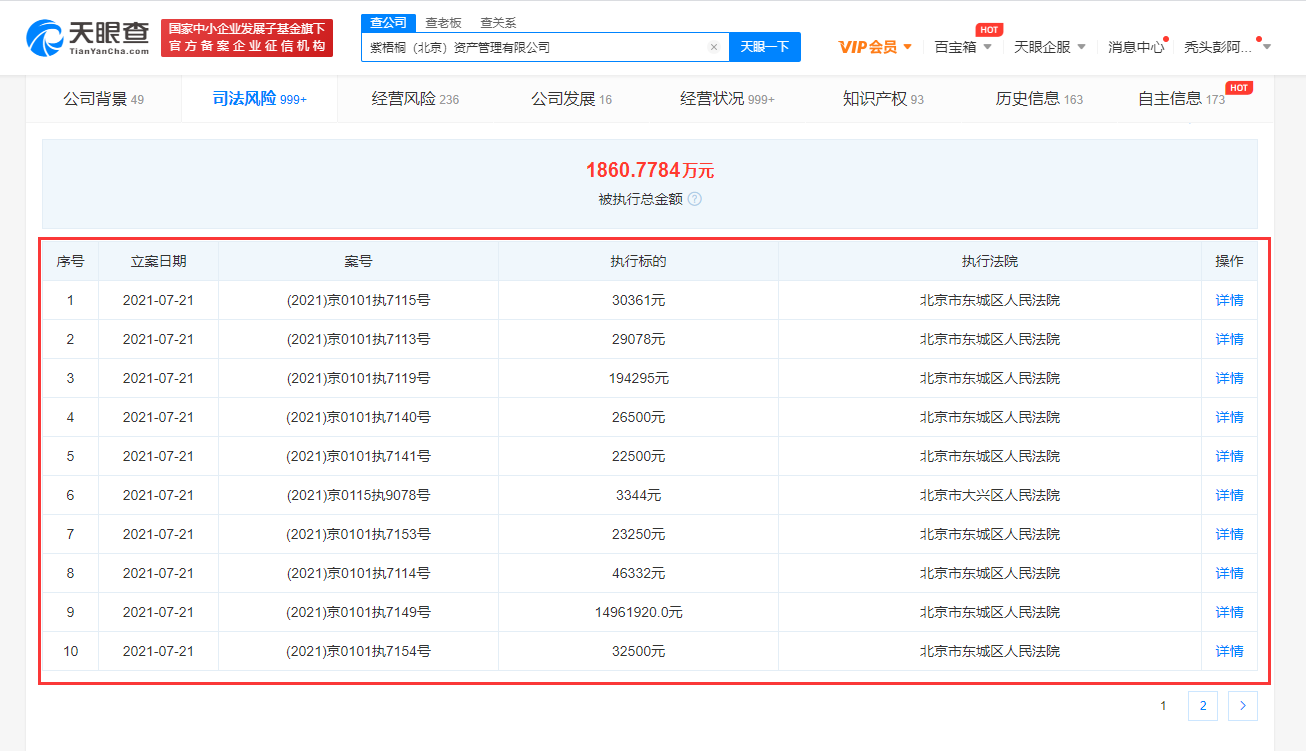
Task: Open the 公司背景 tab
Action: 103,99
